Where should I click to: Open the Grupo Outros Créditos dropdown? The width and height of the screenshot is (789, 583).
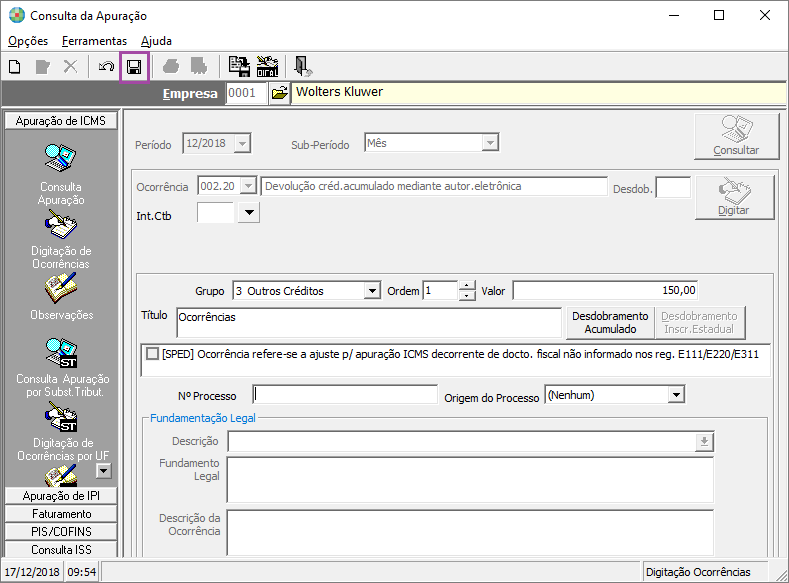[x=372, y=291]
